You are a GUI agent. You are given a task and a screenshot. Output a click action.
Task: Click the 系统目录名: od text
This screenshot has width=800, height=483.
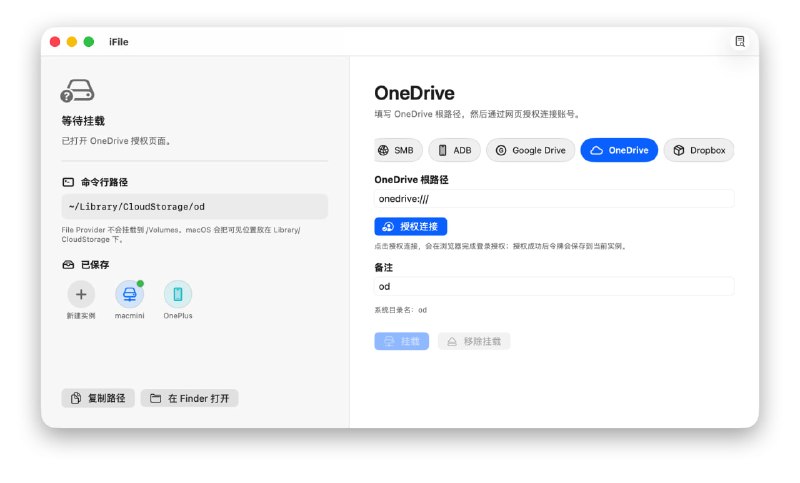pyautogui.click(x=401, y=310)
